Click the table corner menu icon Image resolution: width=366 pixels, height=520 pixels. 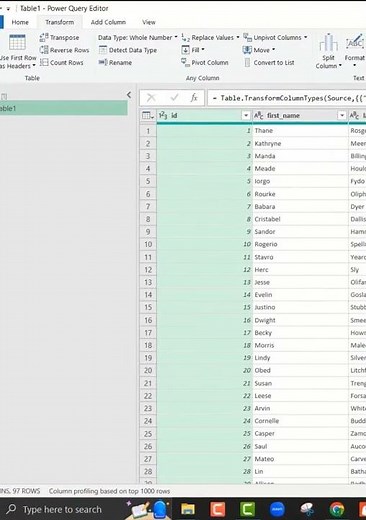pos(148,115)
